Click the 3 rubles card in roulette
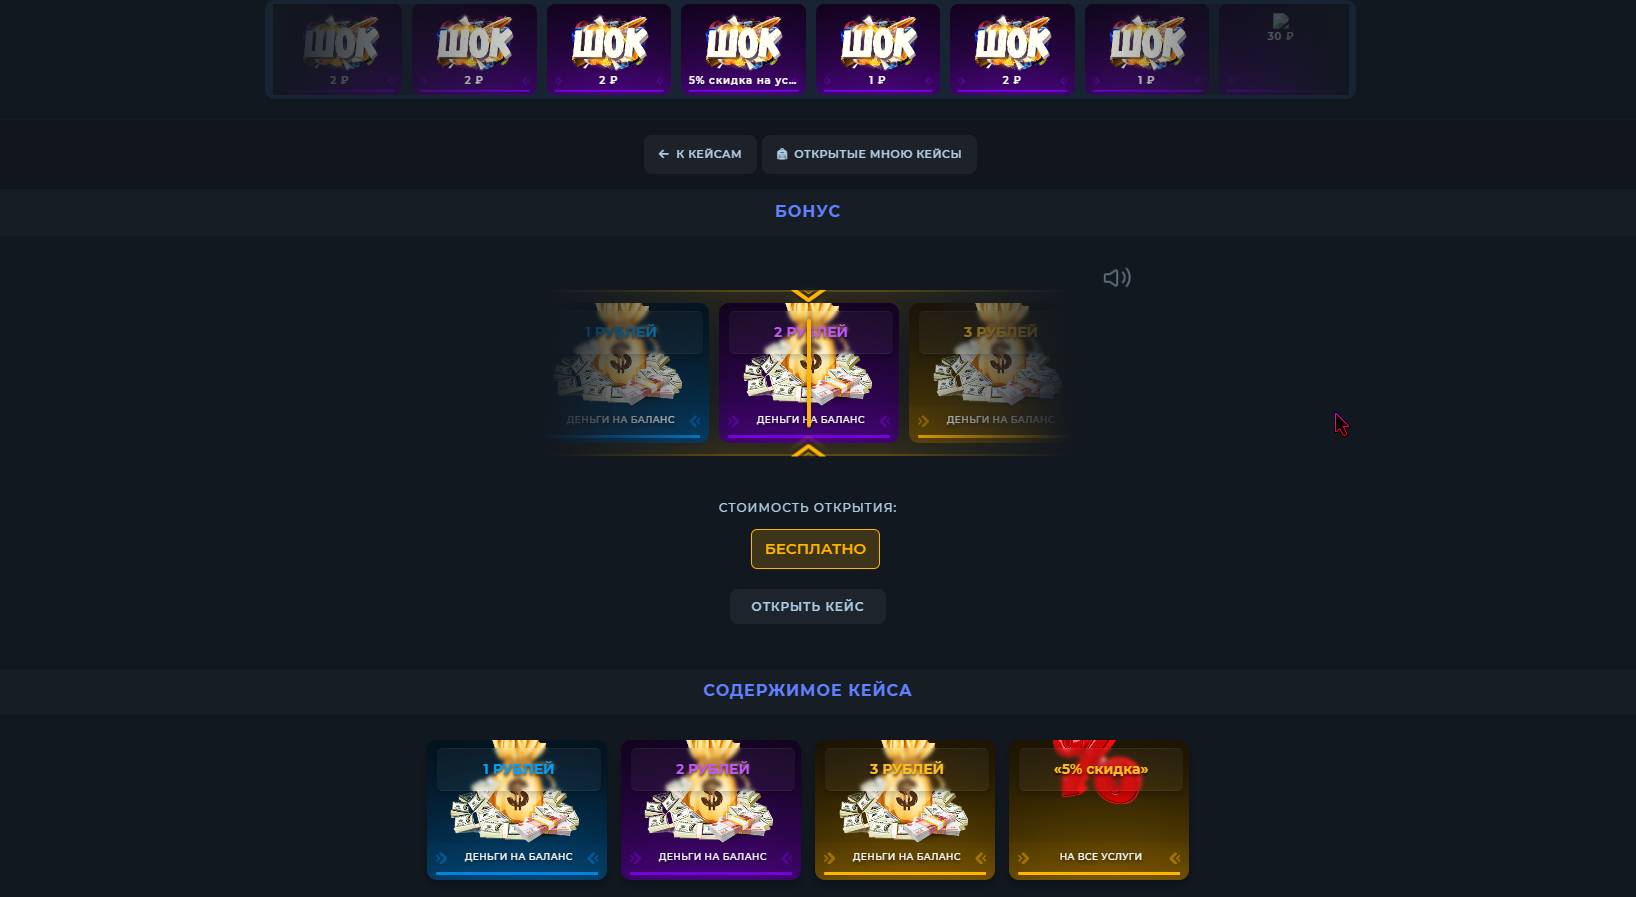 988,373
